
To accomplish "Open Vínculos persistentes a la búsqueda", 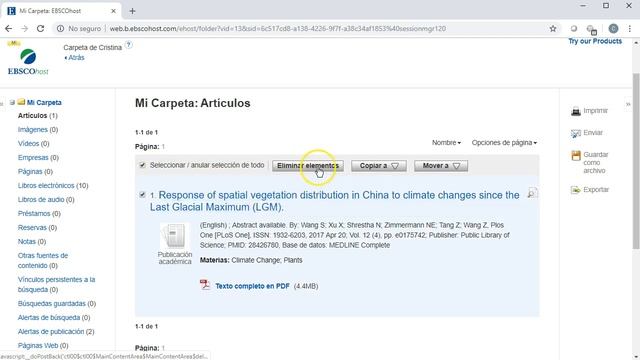I will 56,284.
